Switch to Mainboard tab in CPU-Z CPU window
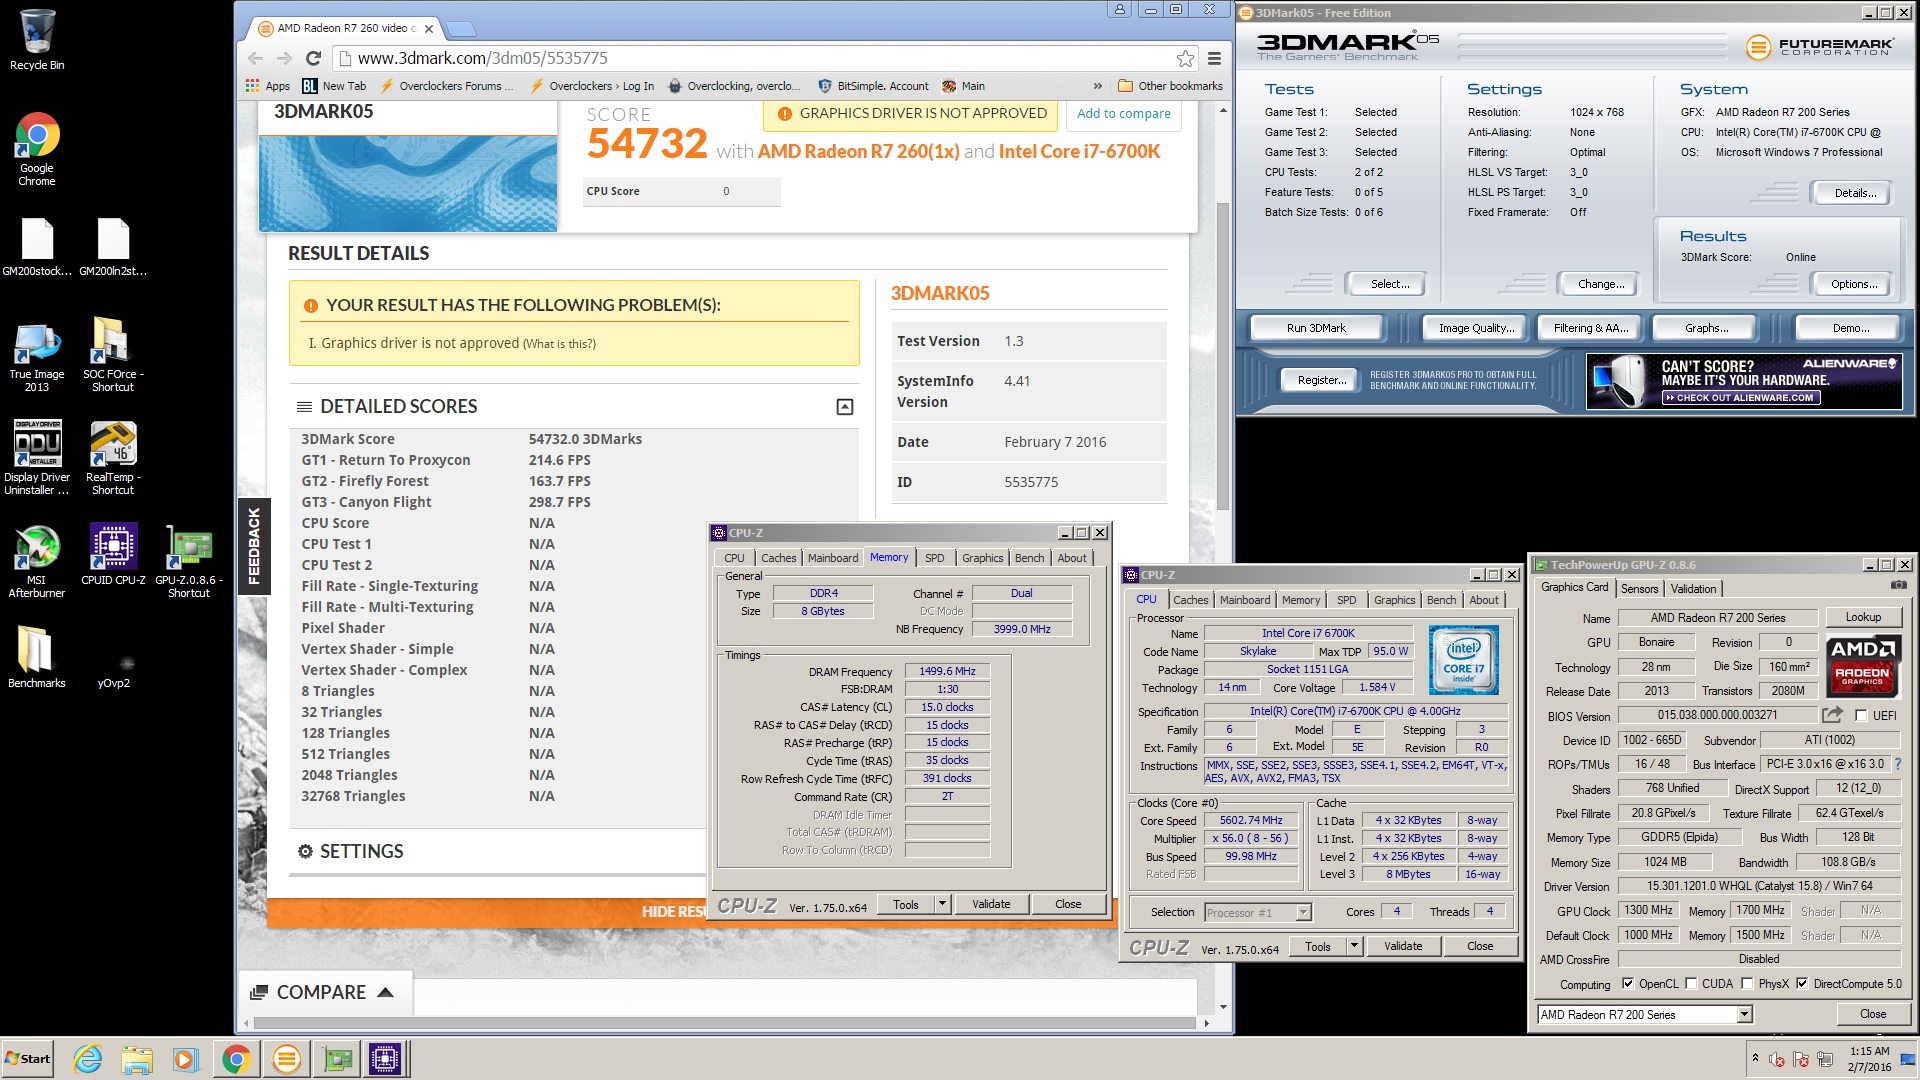 (1245, 600)
